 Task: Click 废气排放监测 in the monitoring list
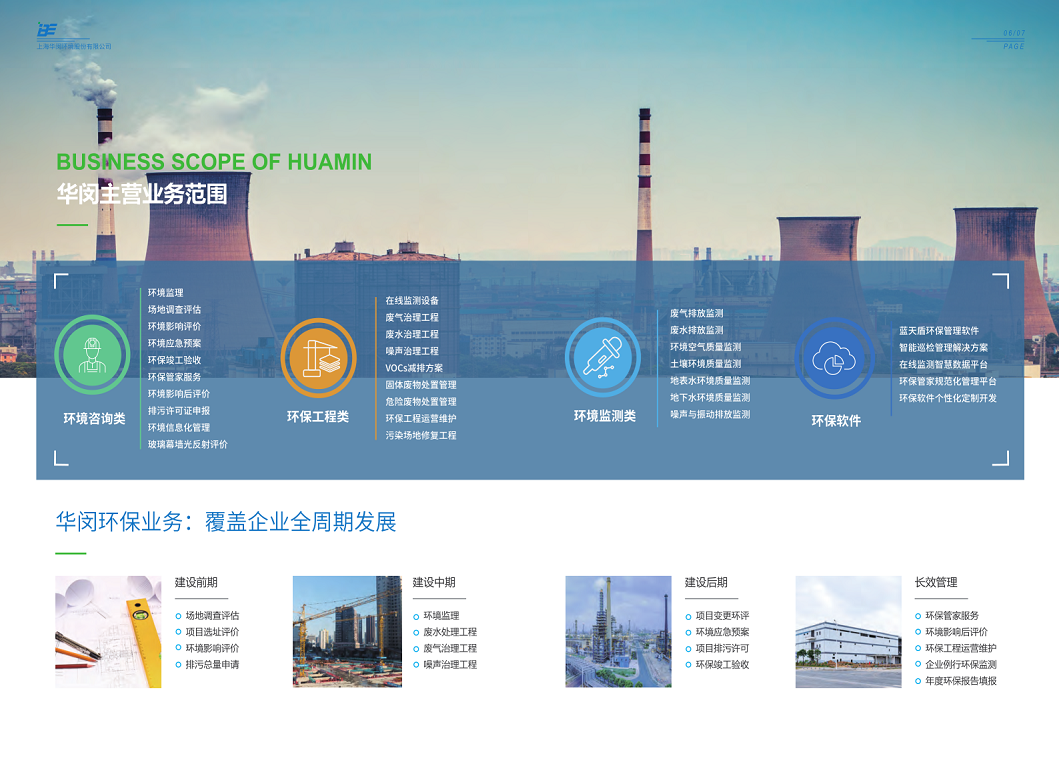[696, 313]
